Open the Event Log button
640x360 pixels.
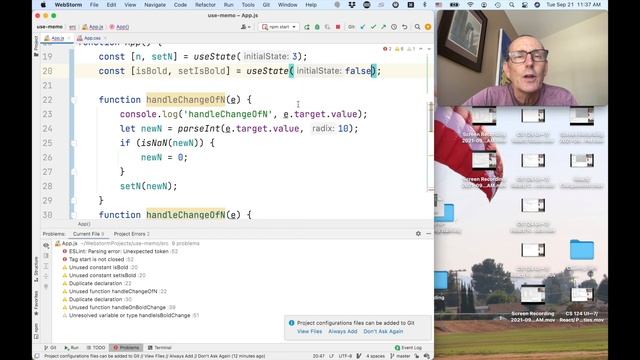(x=408, y=348)
